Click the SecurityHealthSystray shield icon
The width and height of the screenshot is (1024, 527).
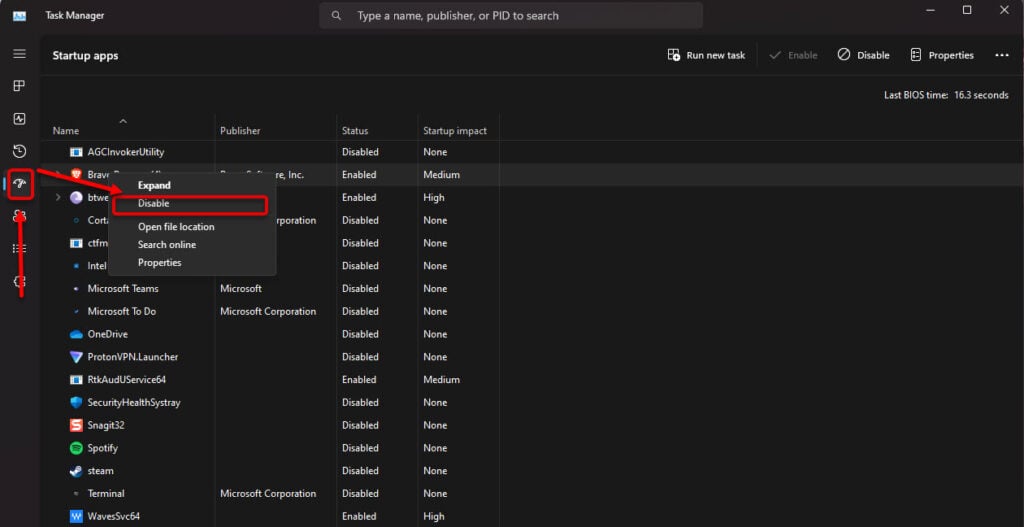point(76,402)
